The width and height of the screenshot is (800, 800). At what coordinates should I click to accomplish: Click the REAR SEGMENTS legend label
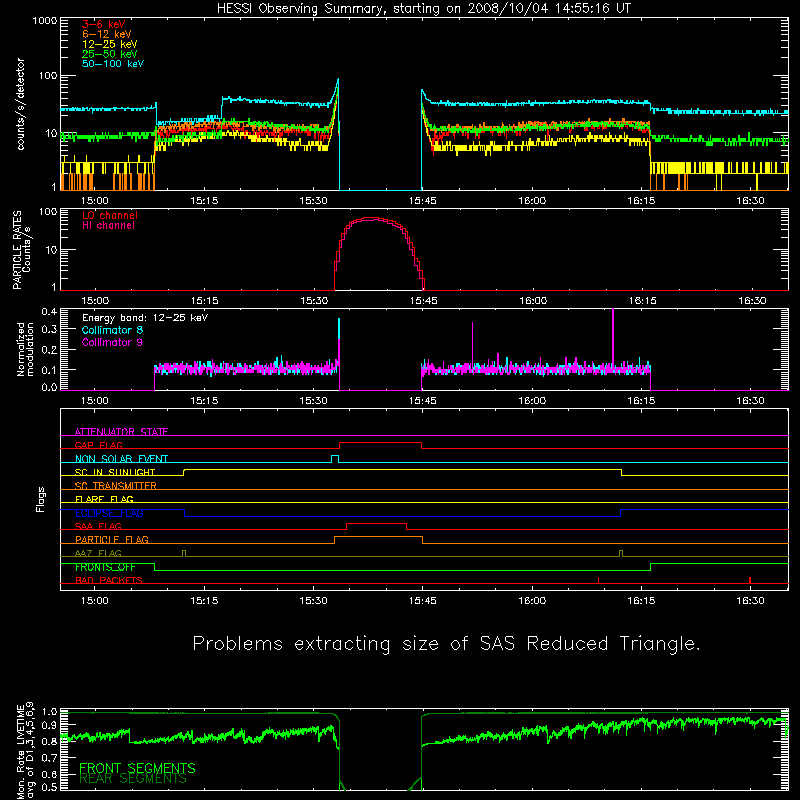tap(133, 779)
